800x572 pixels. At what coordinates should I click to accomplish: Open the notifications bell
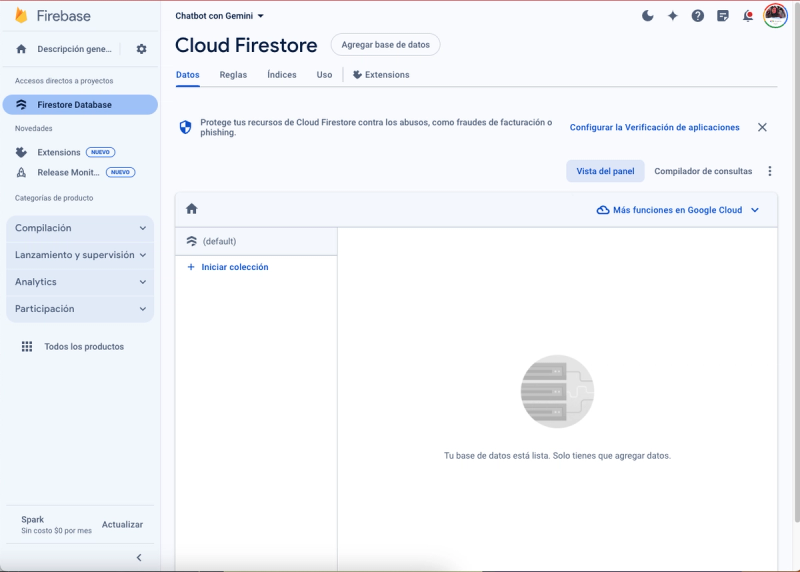[747, 16]
